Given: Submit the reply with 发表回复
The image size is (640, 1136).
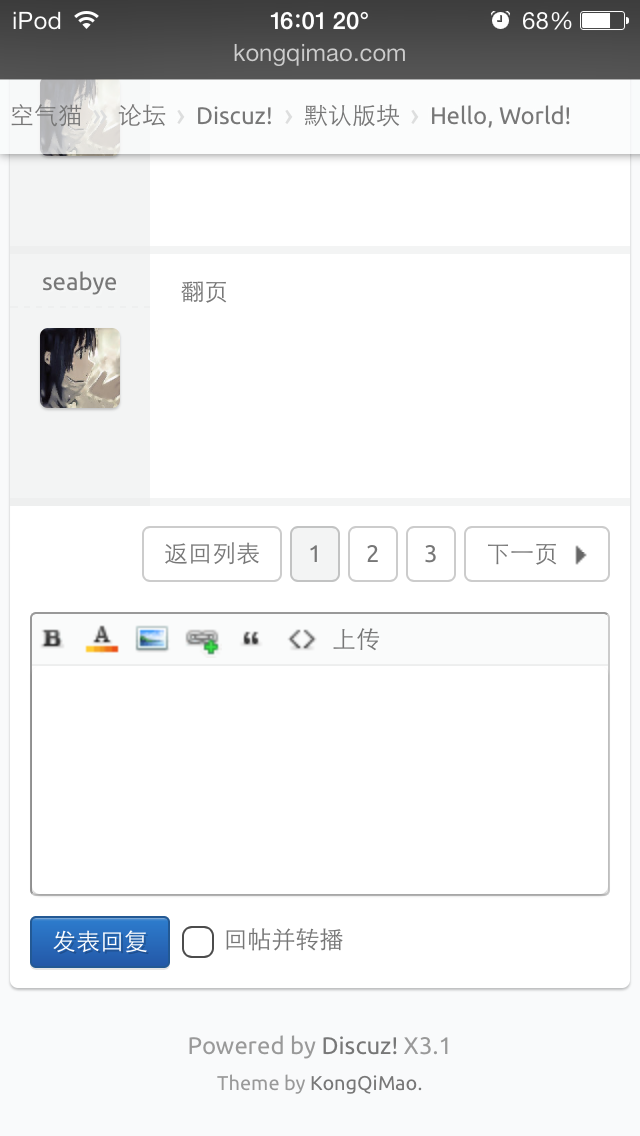Looking at the screenshot, I should click(x=100, y=942).
